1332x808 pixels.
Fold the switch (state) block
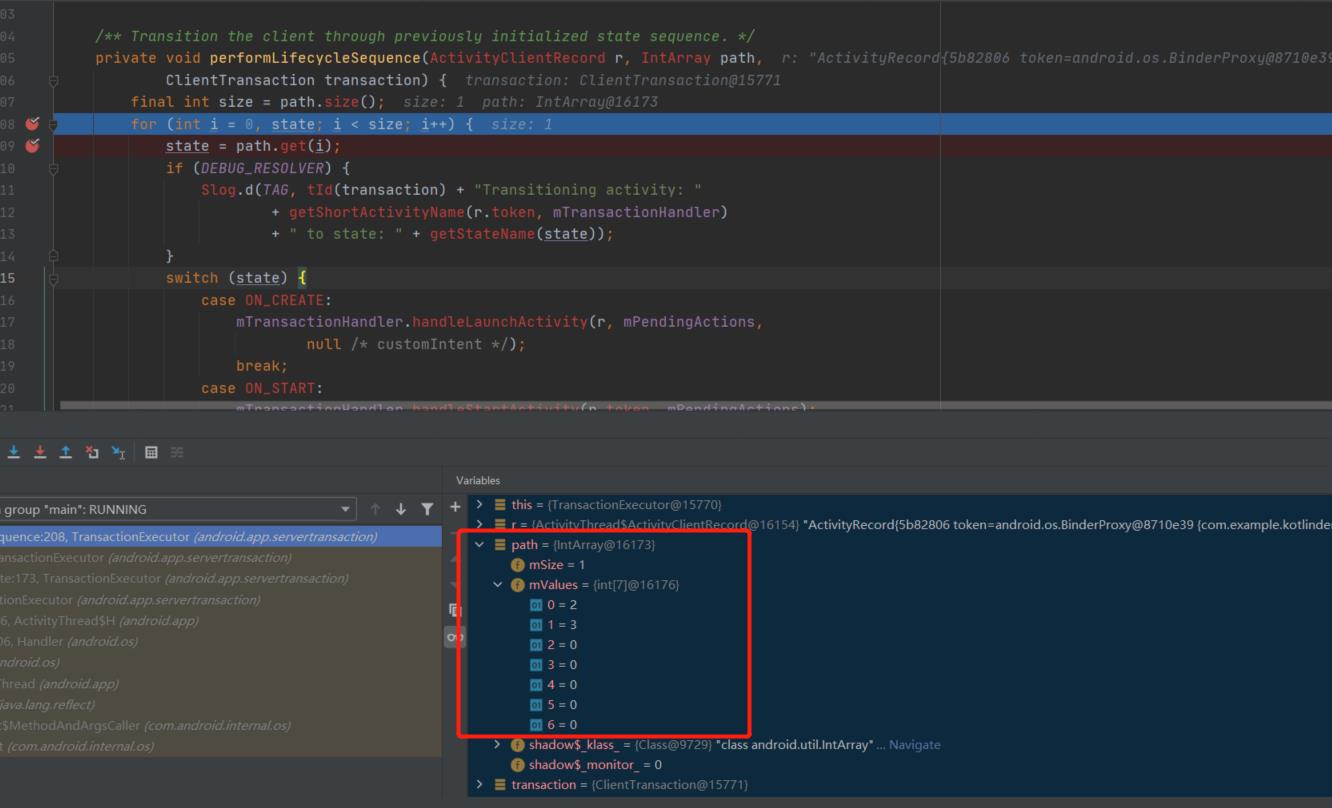click(53, 278)
